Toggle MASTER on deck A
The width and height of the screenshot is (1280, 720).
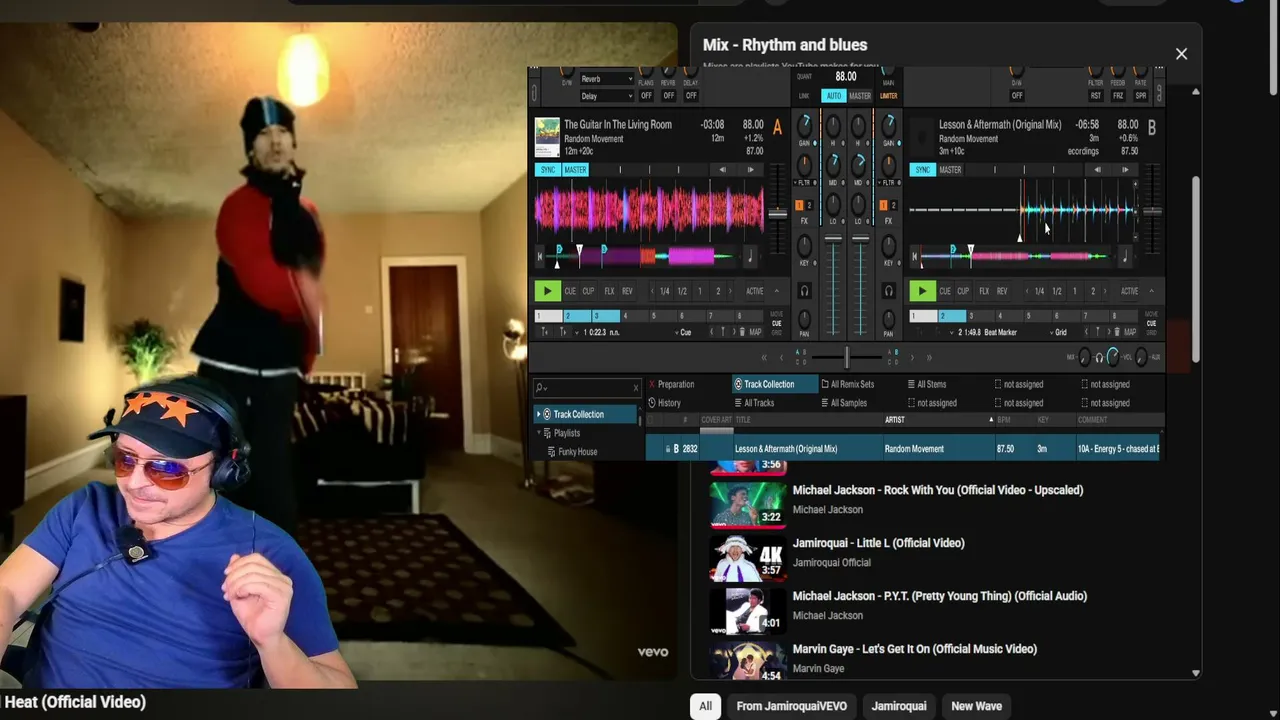[575, 170]
